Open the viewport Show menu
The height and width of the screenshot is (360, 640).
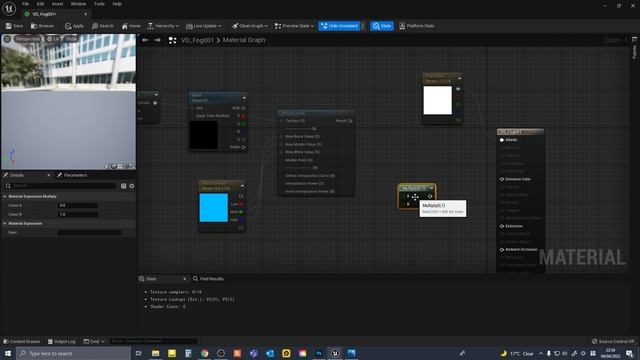(x=71, y=39)
